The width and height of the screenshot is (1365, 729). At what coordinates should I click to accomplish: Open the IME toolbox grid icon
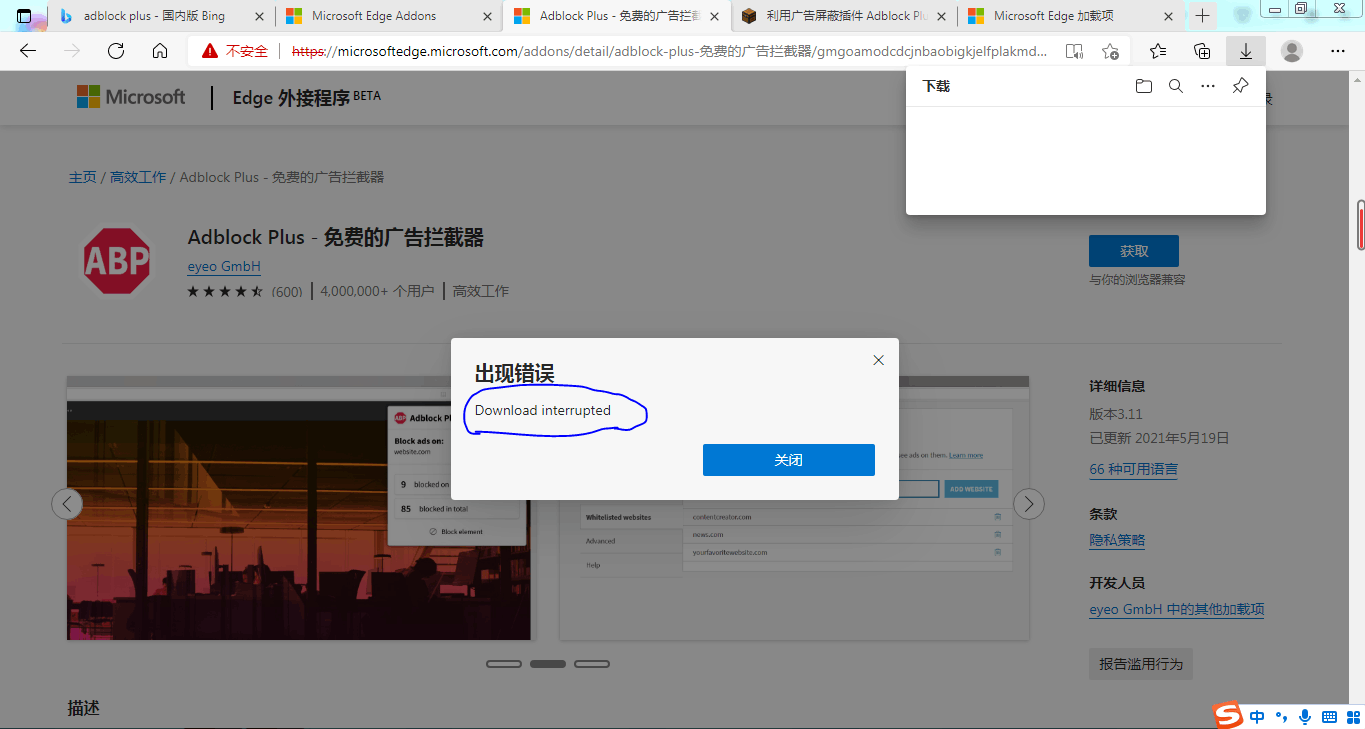(x=1352, y=717)
